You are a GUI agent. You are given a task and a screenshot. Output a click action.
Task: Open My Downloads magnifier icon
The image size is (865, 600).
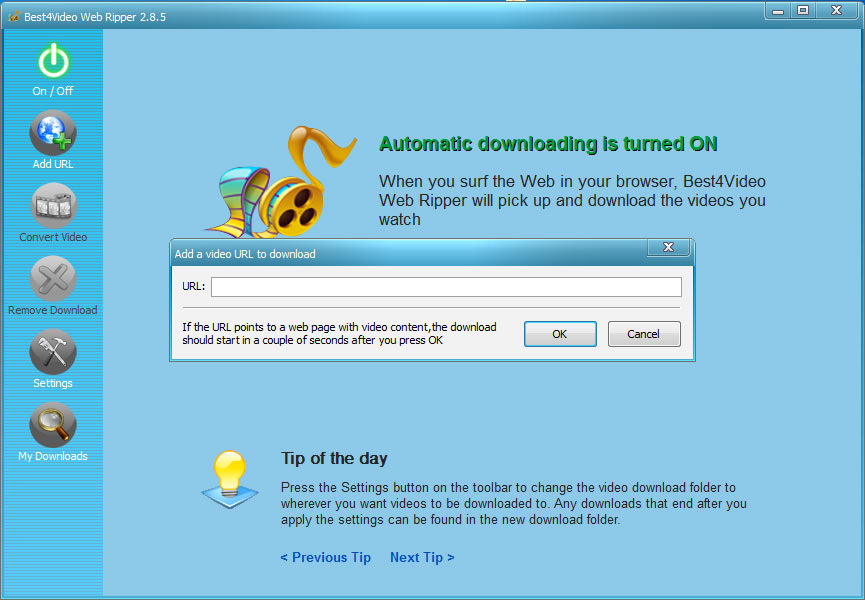coord(52,425)
